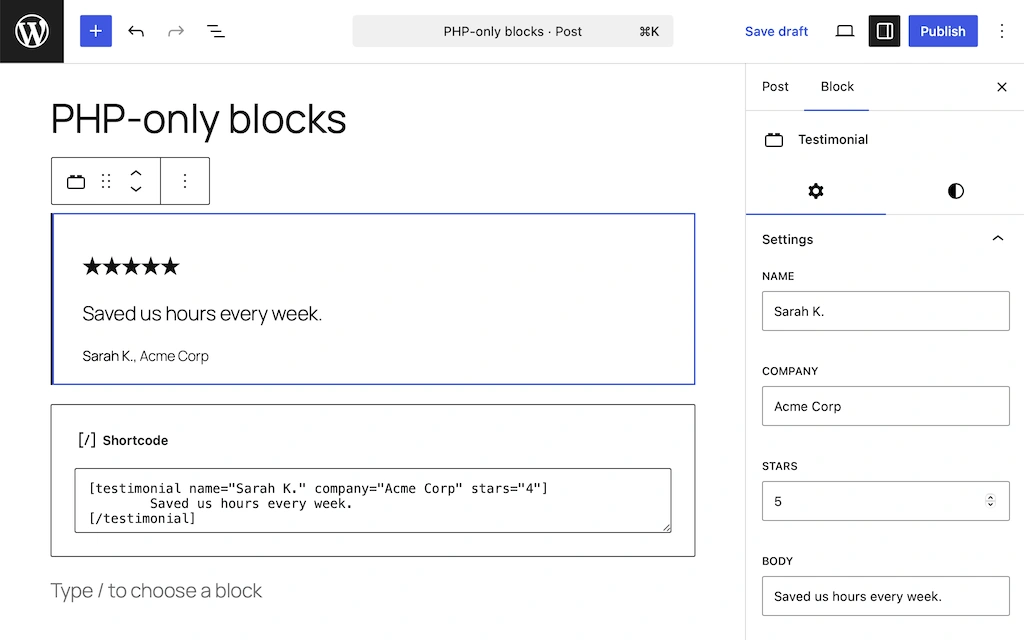Click 'Type / to choose a block' placeholder

tap(156, 590)
